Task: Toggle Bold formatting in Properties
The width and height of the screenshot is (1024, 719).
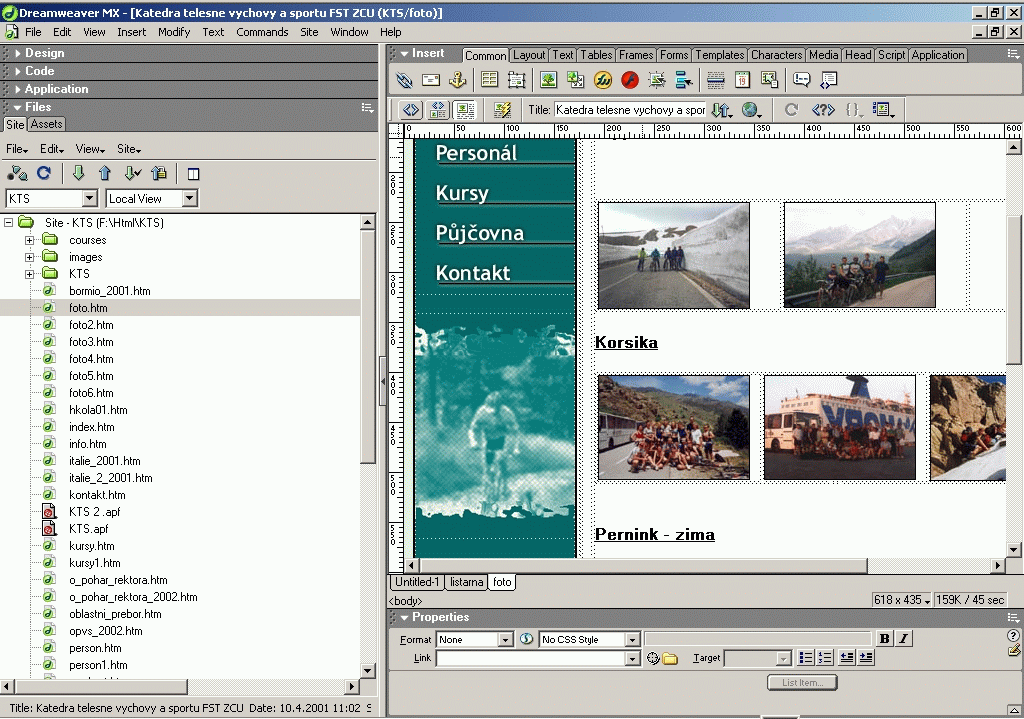Action: pos(884,639)
